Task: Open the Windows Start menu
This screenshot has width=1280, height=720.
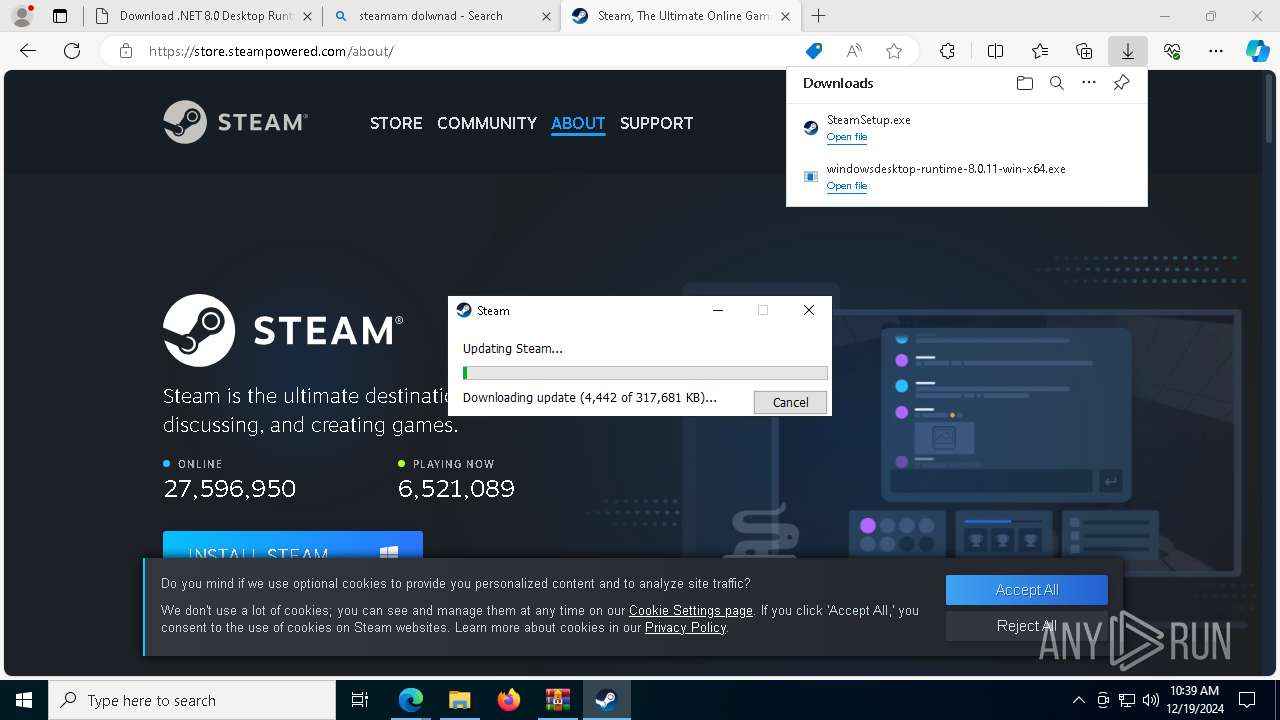Action: click(24, 700)
